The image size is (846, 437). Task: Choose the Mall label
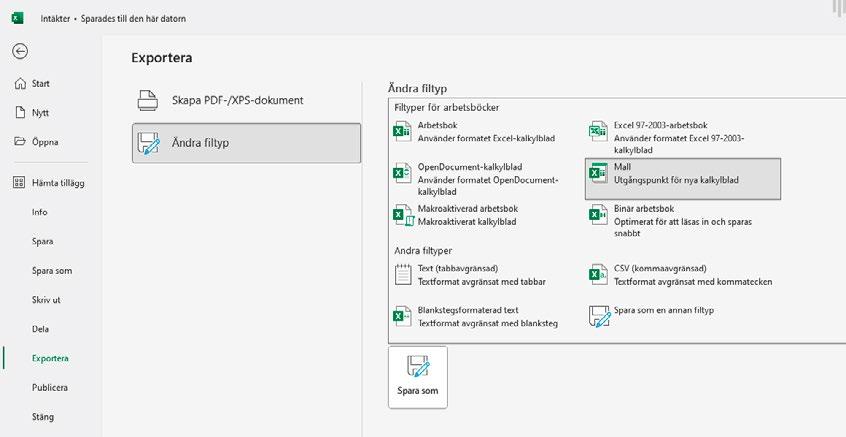[x=622, y=167]
